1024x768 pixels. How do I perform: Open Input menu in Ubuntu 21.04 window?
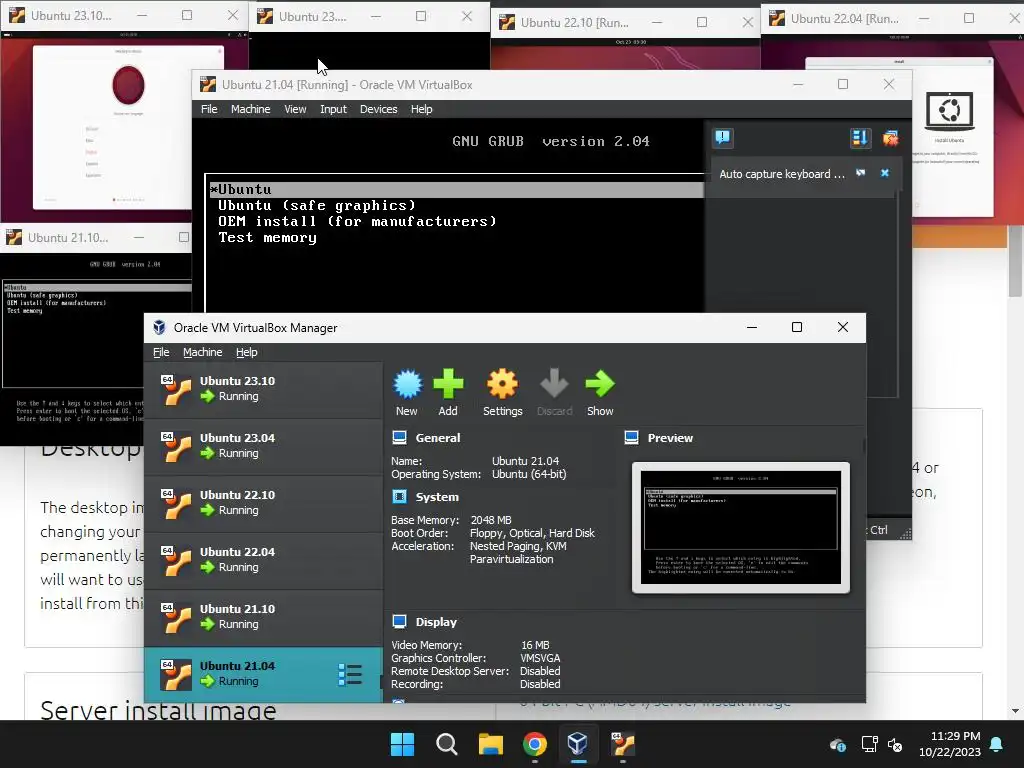333,109
